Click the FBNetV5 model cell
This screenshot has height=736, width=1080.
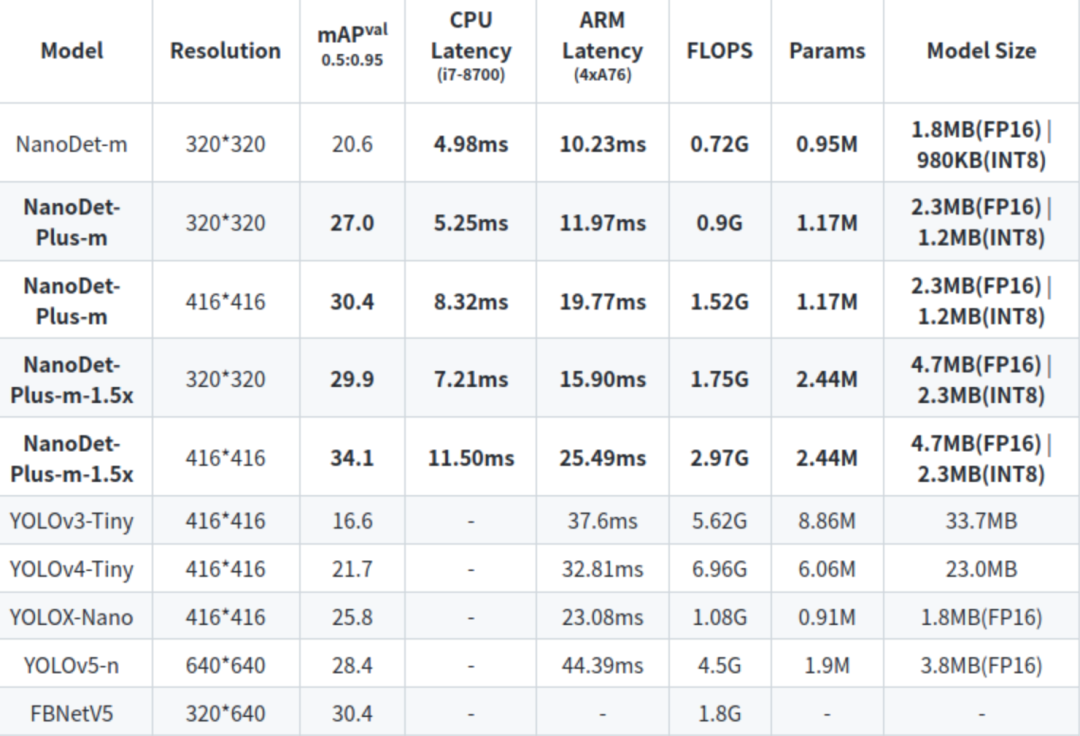click(x=72, y=713)
